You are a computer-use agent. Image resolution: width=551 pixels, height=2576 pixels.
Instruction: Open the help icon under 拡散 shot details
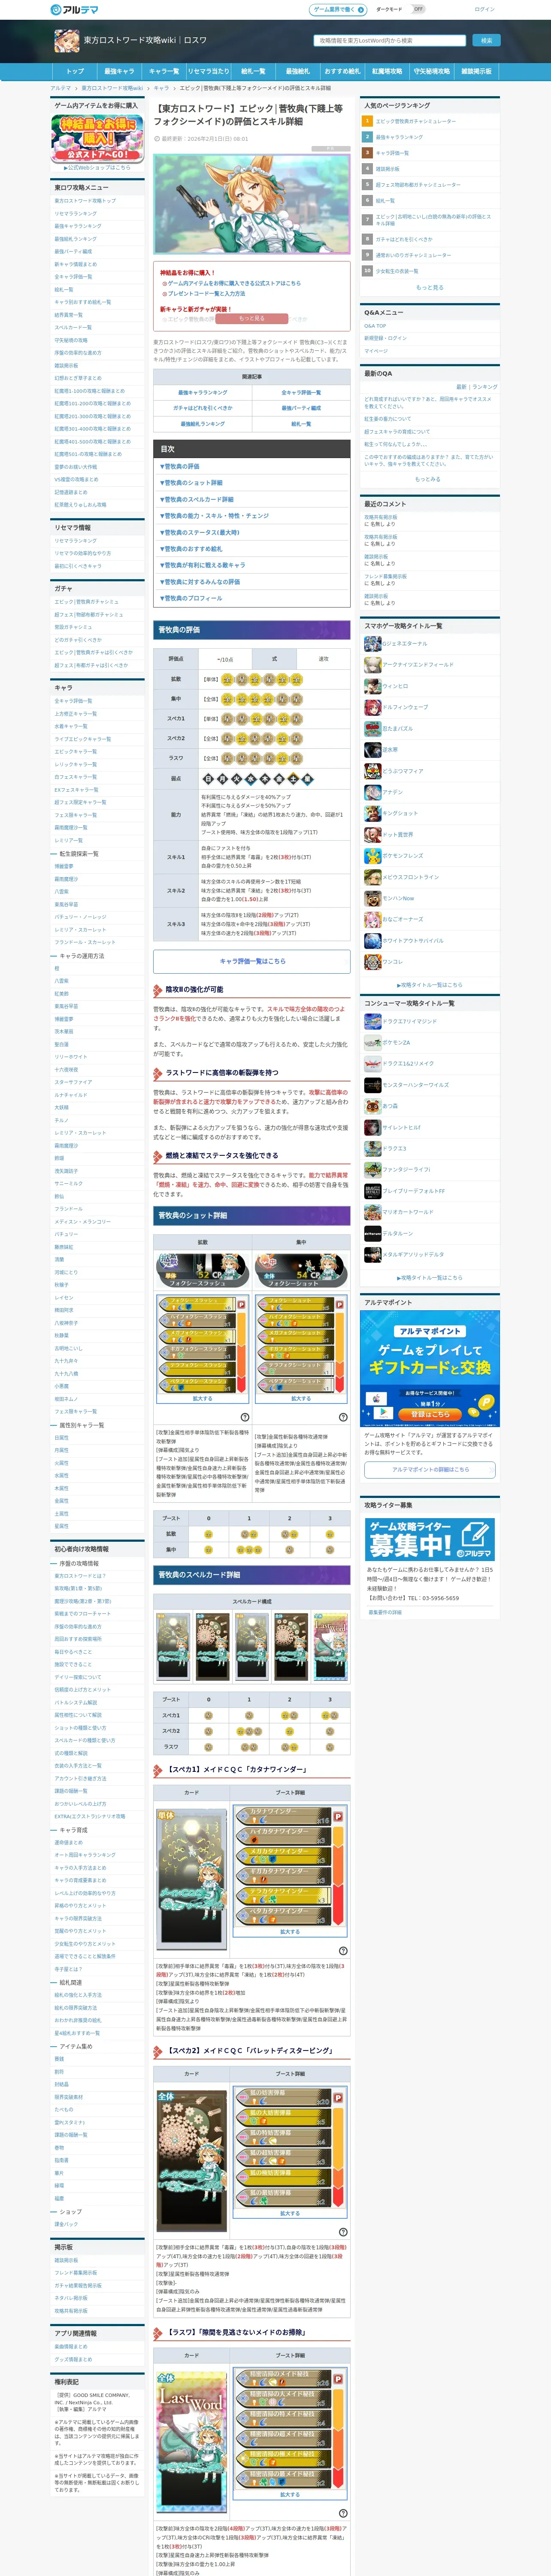245,1417
